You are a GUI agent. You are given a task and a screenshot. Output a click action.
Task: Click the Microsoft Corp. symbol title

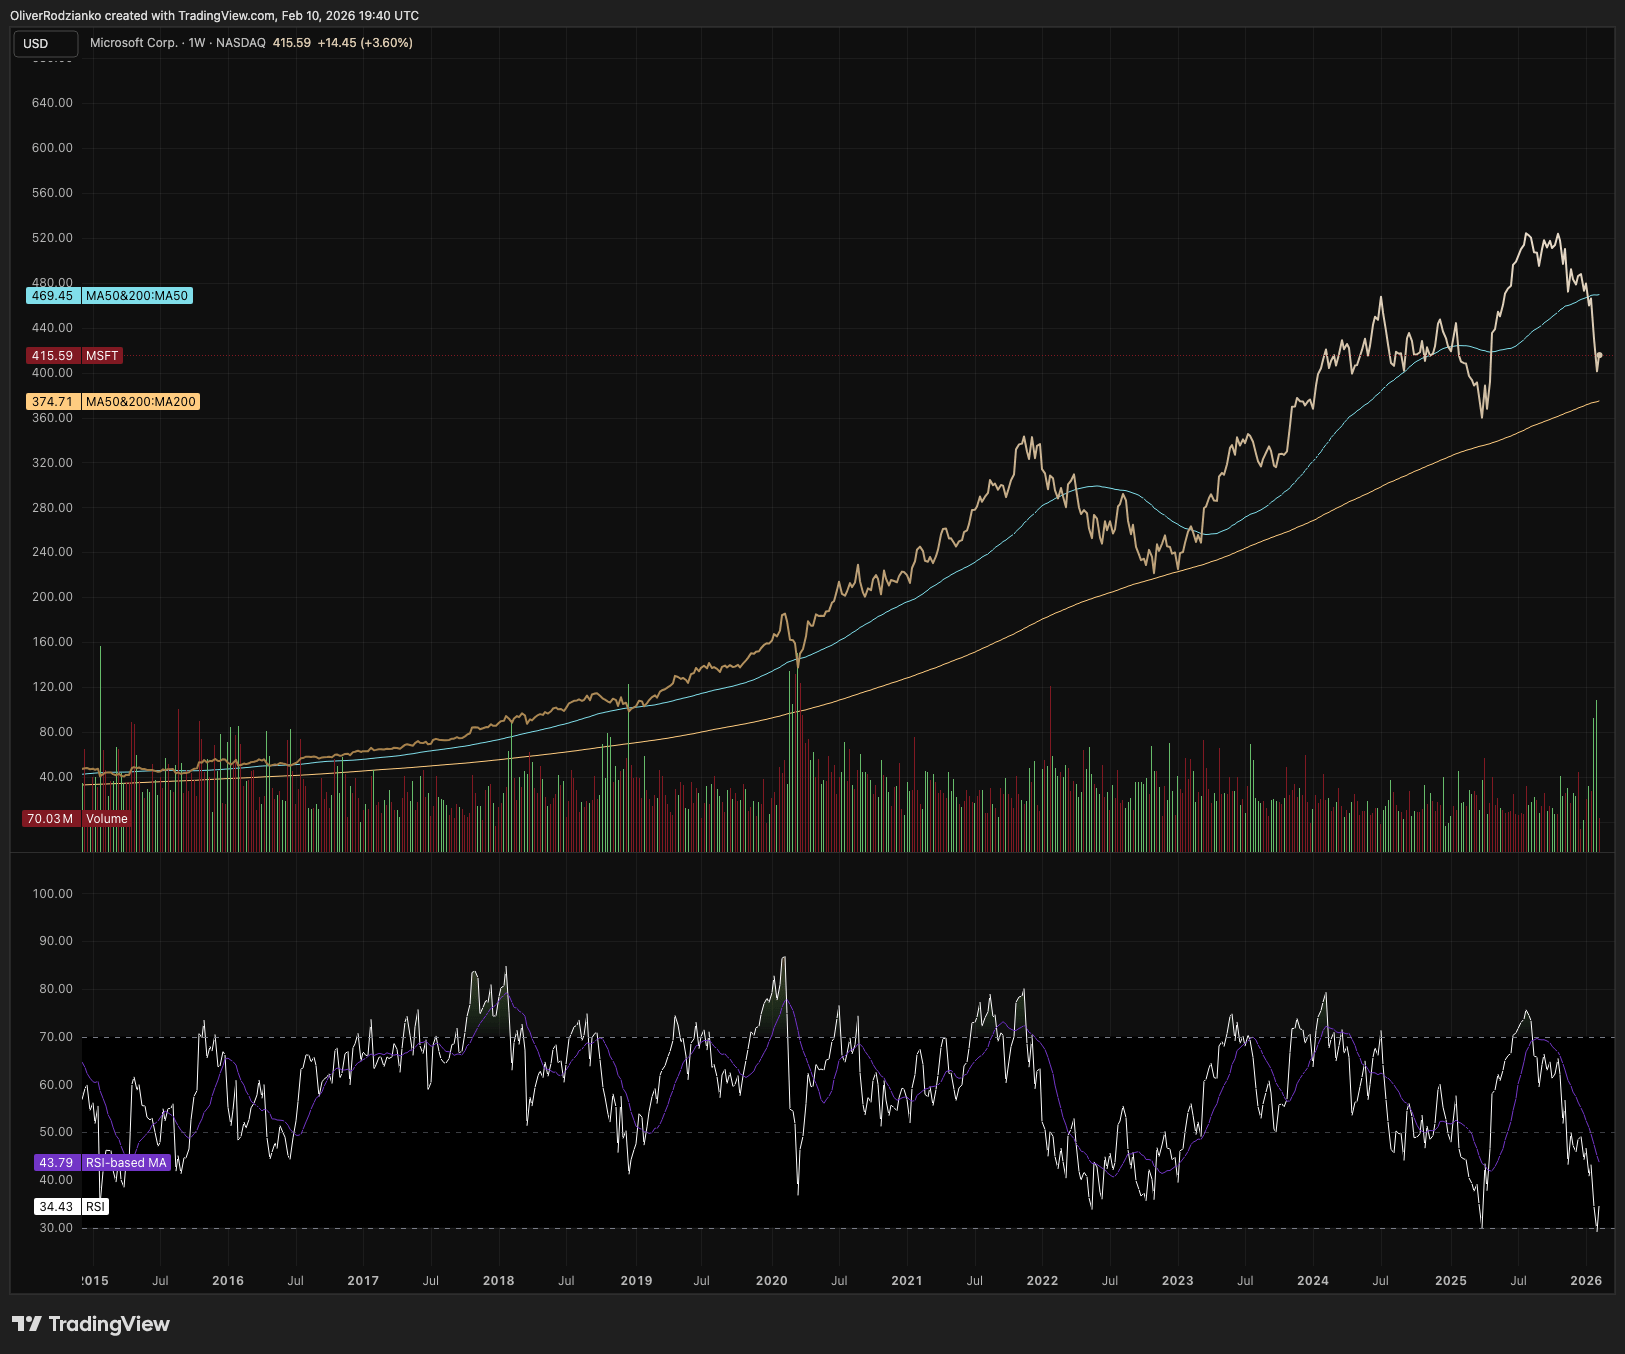[134, 43]
